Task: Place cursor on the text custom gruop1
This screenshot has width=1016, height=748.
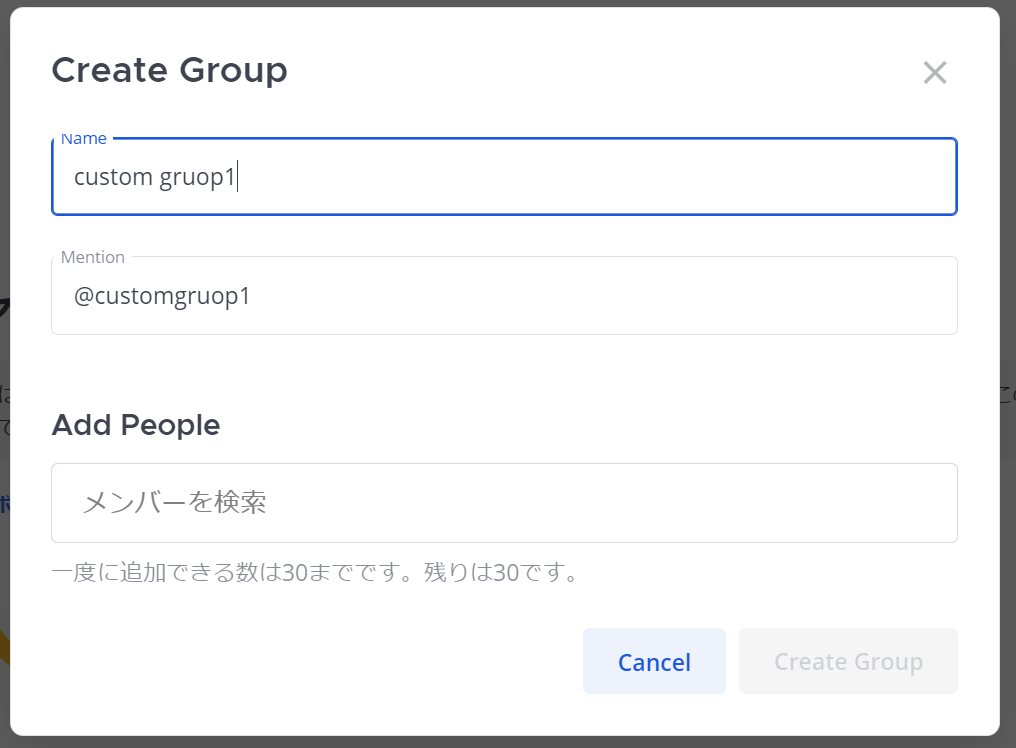Action: (154, 177)
